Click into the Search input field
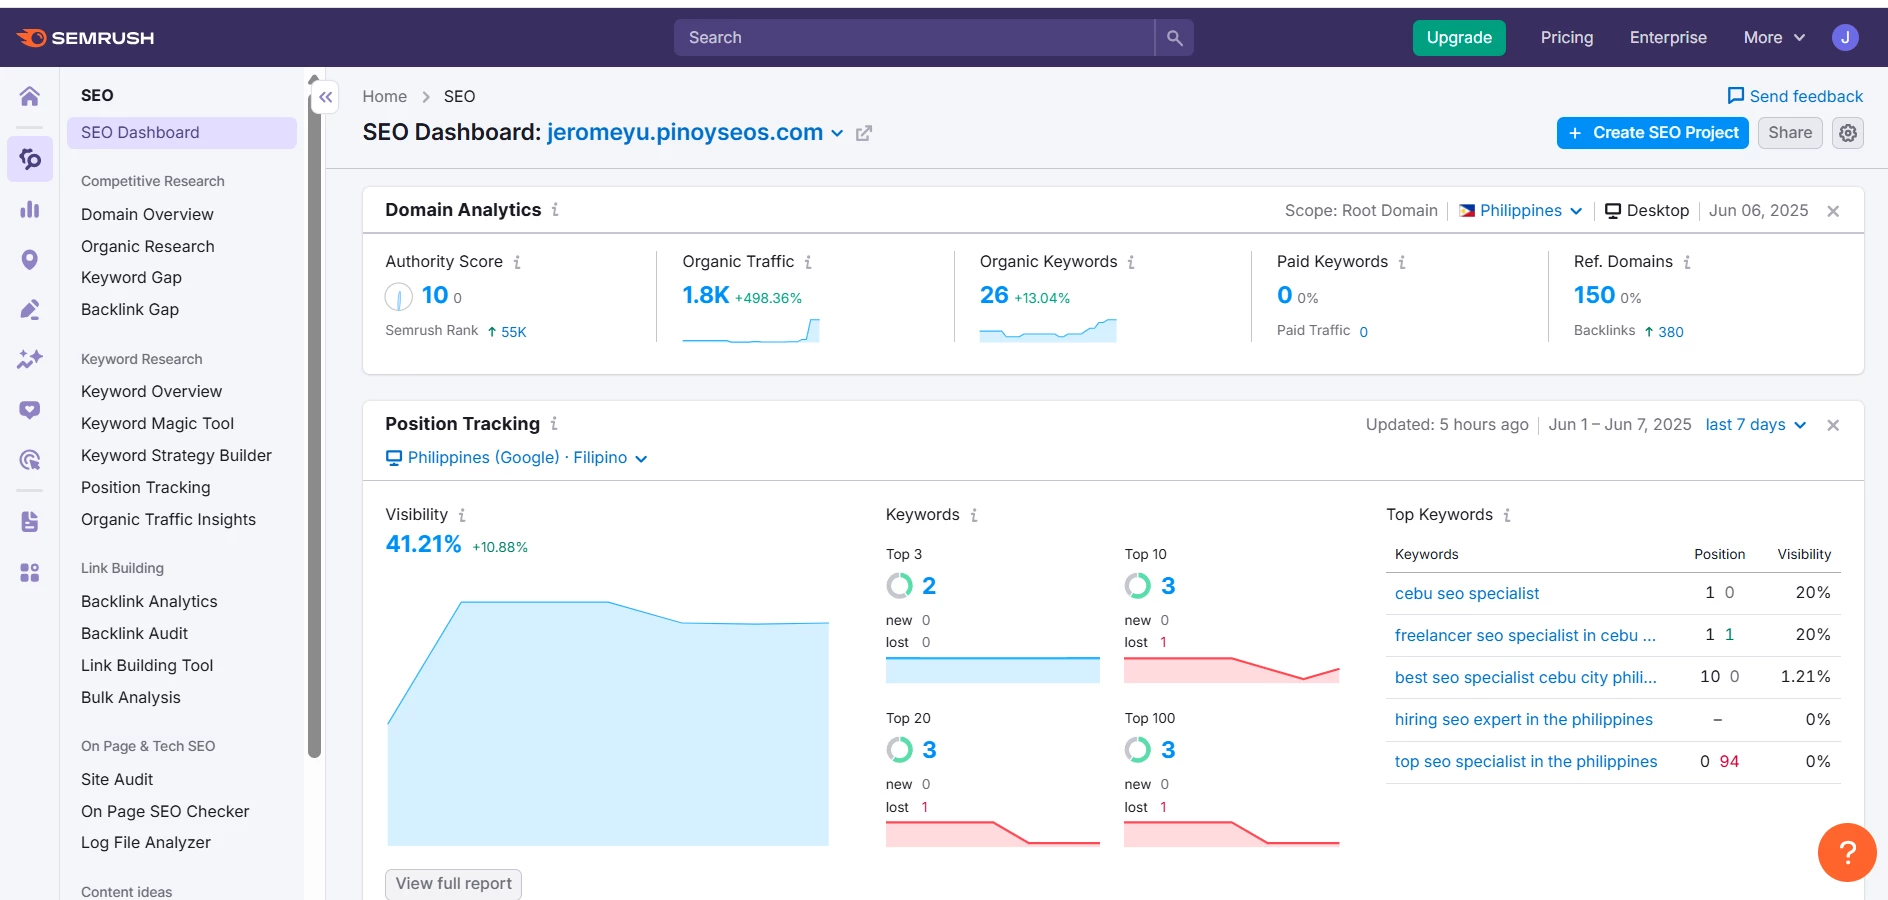Screen dimensions: 1888x900 coord(914,38)
